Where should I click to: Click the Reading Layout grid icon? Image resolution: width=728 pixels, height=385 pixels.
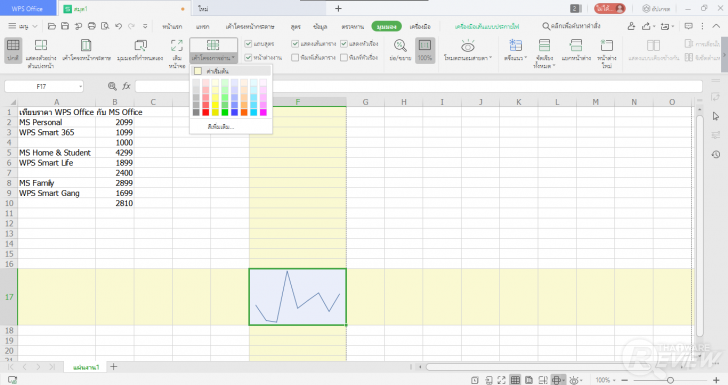point(213,45)
